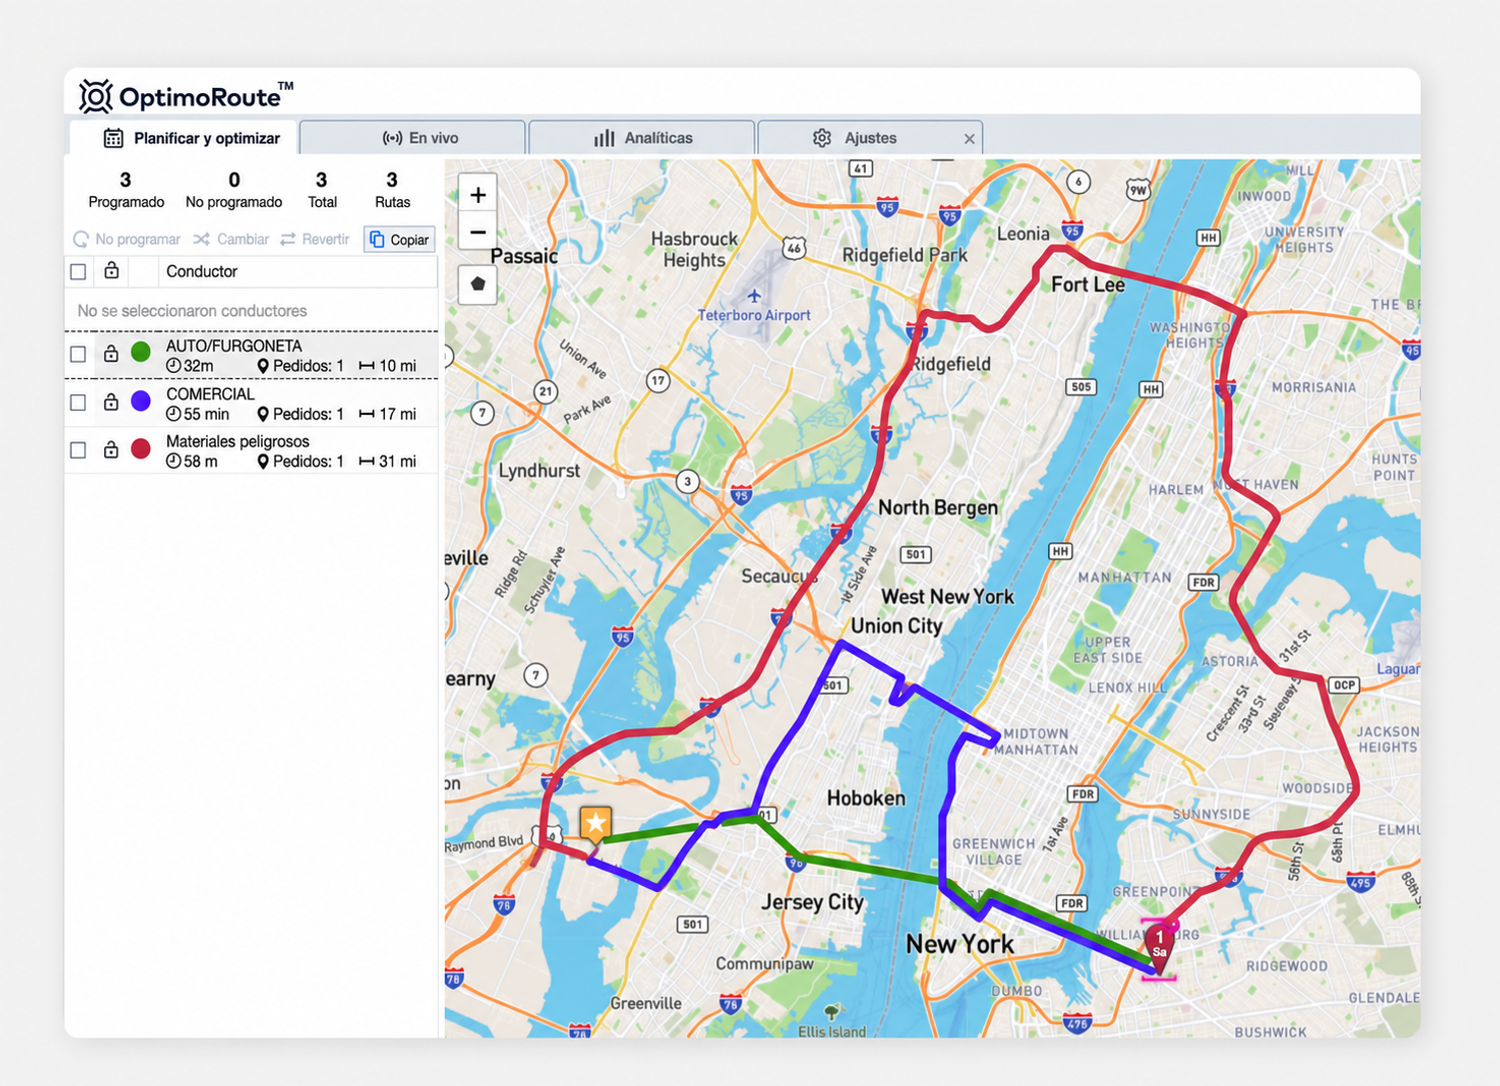The image size is (1500, 1086).
Task: Check the Materiales peligrosos route checkbox
Action: pos(78,450)
